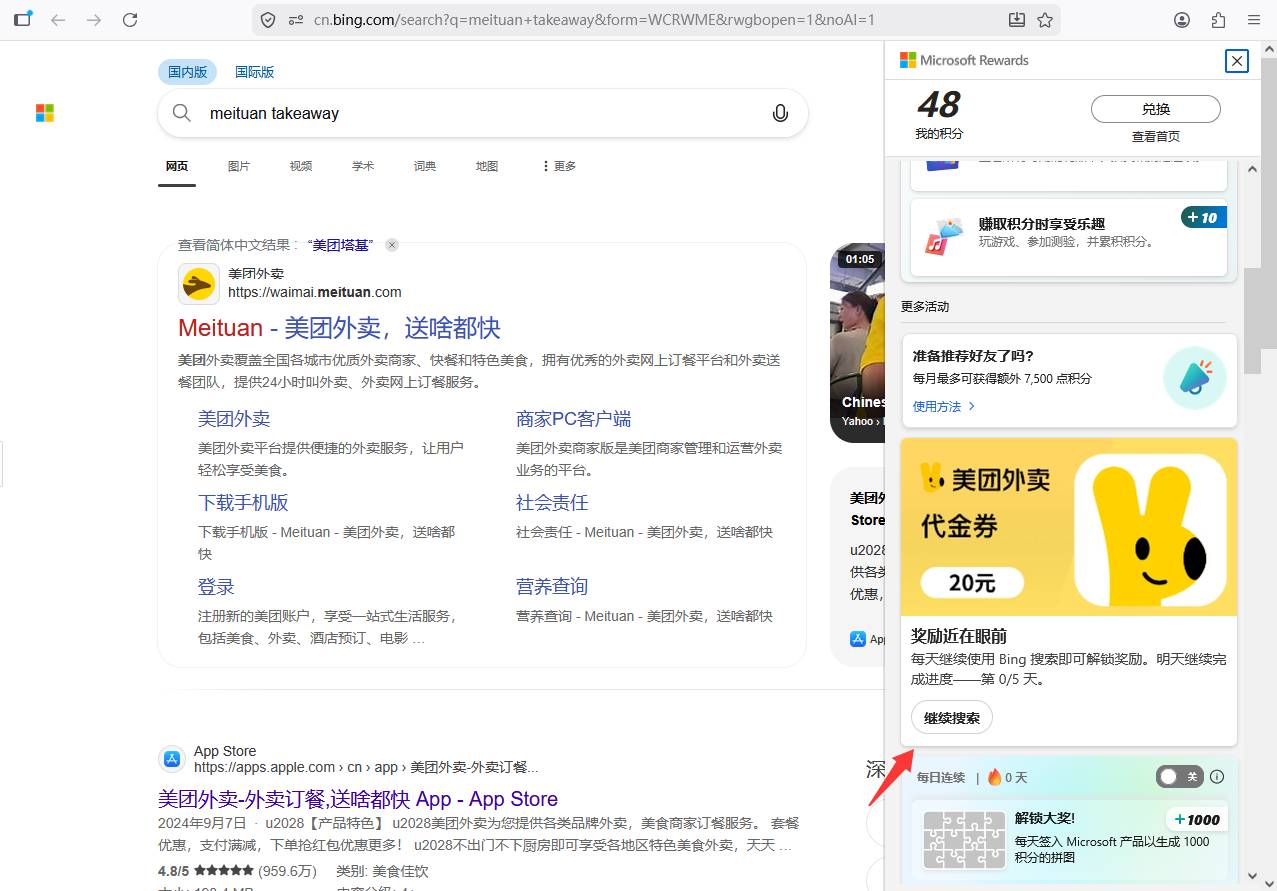Click the apps.apple.com breadcrumb URL
The width and height of the screenshot is (1277, 891).
pyautogui.click(x=366, y=767)
